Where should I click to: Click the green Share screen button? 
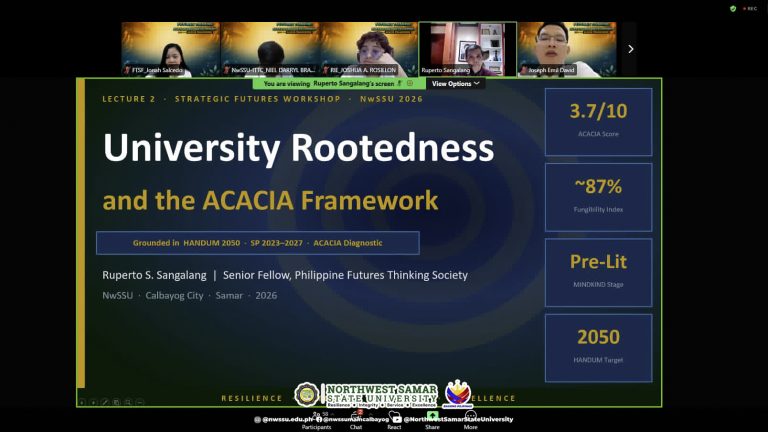432,421
